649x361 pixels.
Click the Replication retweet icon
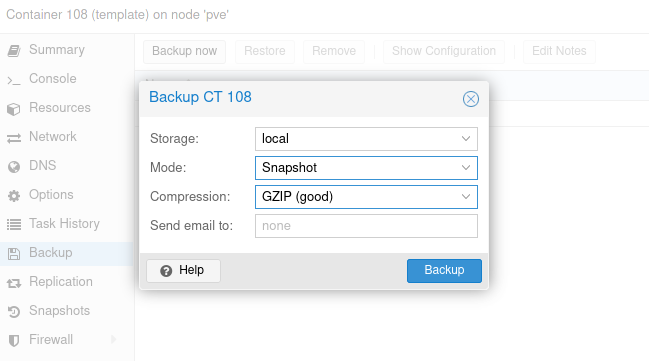pyautogui.click(x=14, y=283)
